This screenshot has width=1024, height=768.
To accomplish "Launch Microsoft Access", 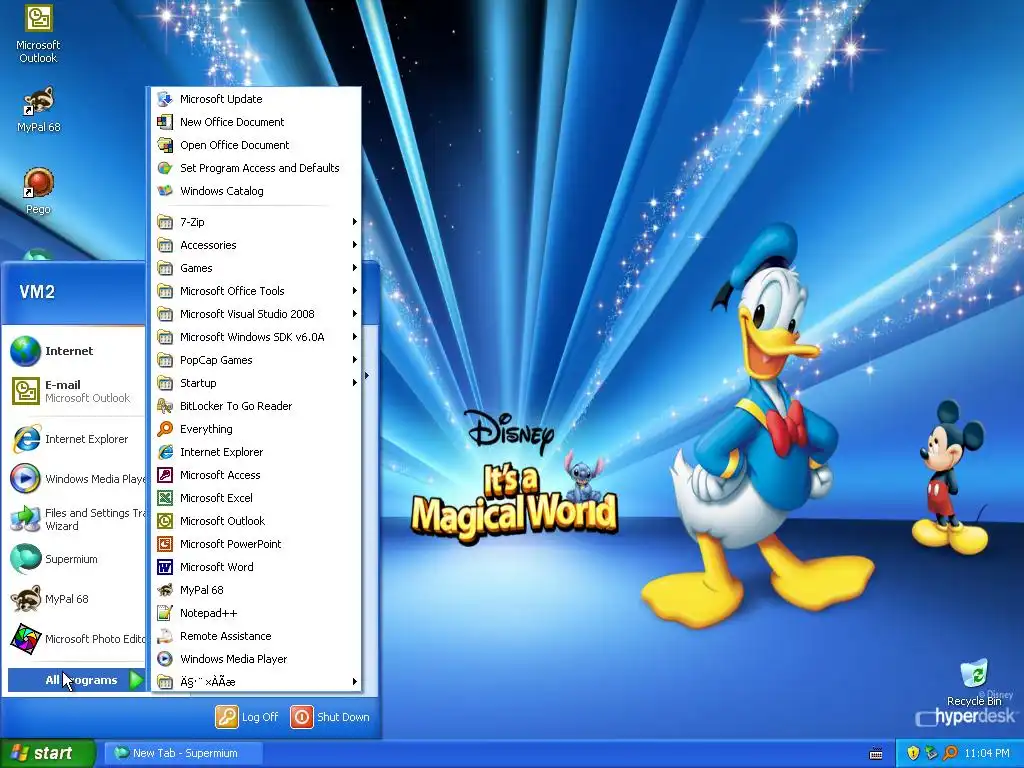I will point(255,475).
